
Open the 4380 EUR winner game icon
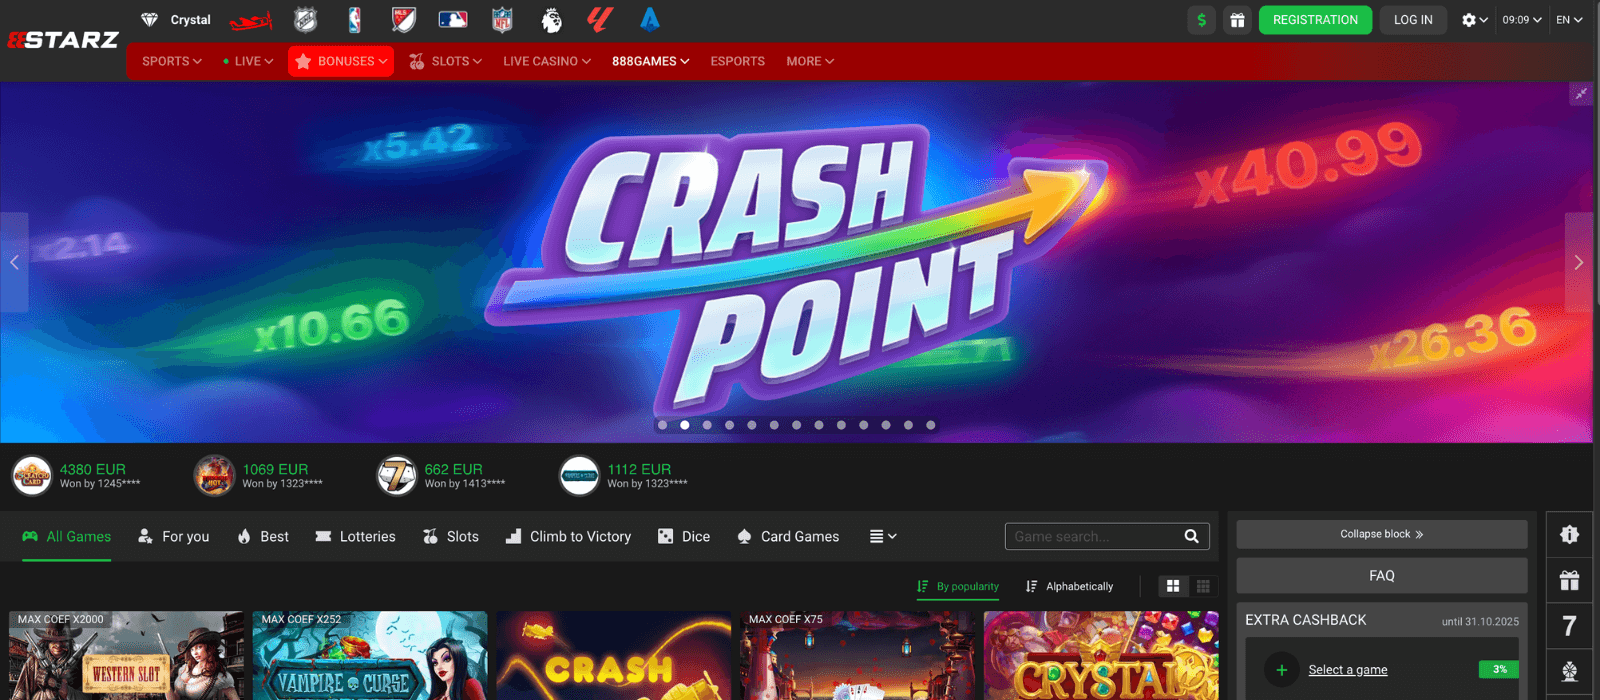coord(32,476)
